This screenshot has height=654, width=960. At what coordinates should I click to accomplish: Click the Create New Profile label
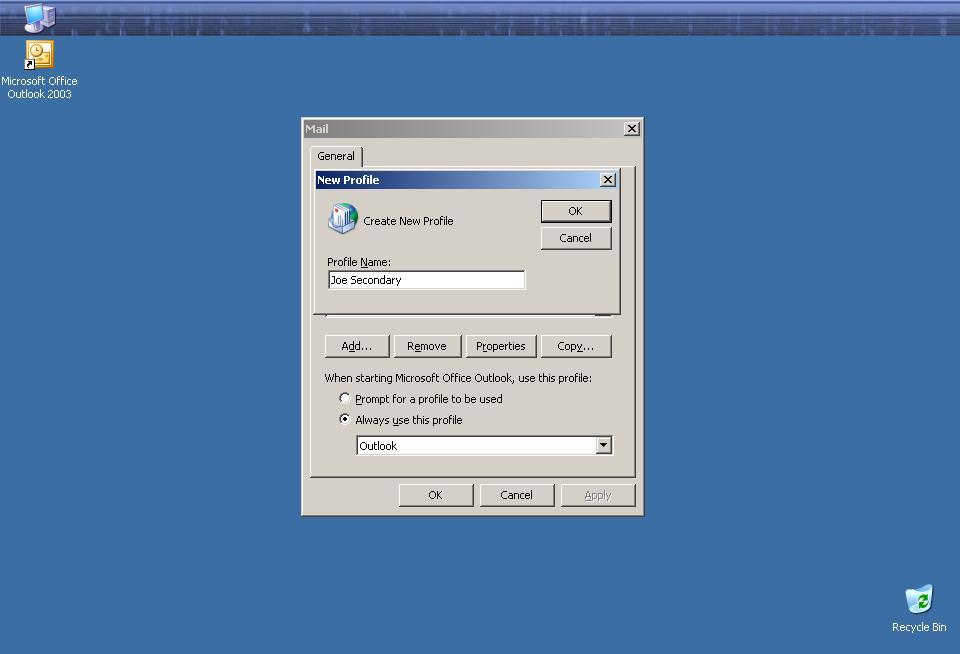pos(408,221)
